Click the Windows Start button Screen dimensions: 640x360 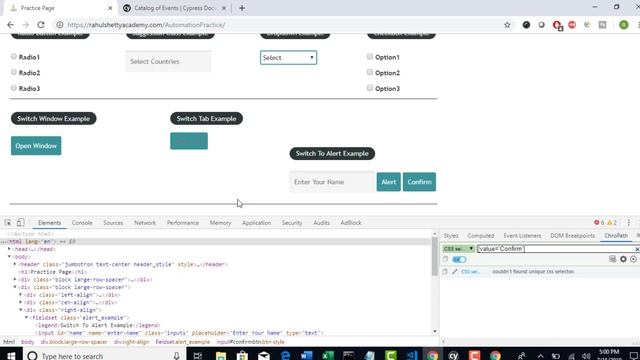[x=11, y=356]
